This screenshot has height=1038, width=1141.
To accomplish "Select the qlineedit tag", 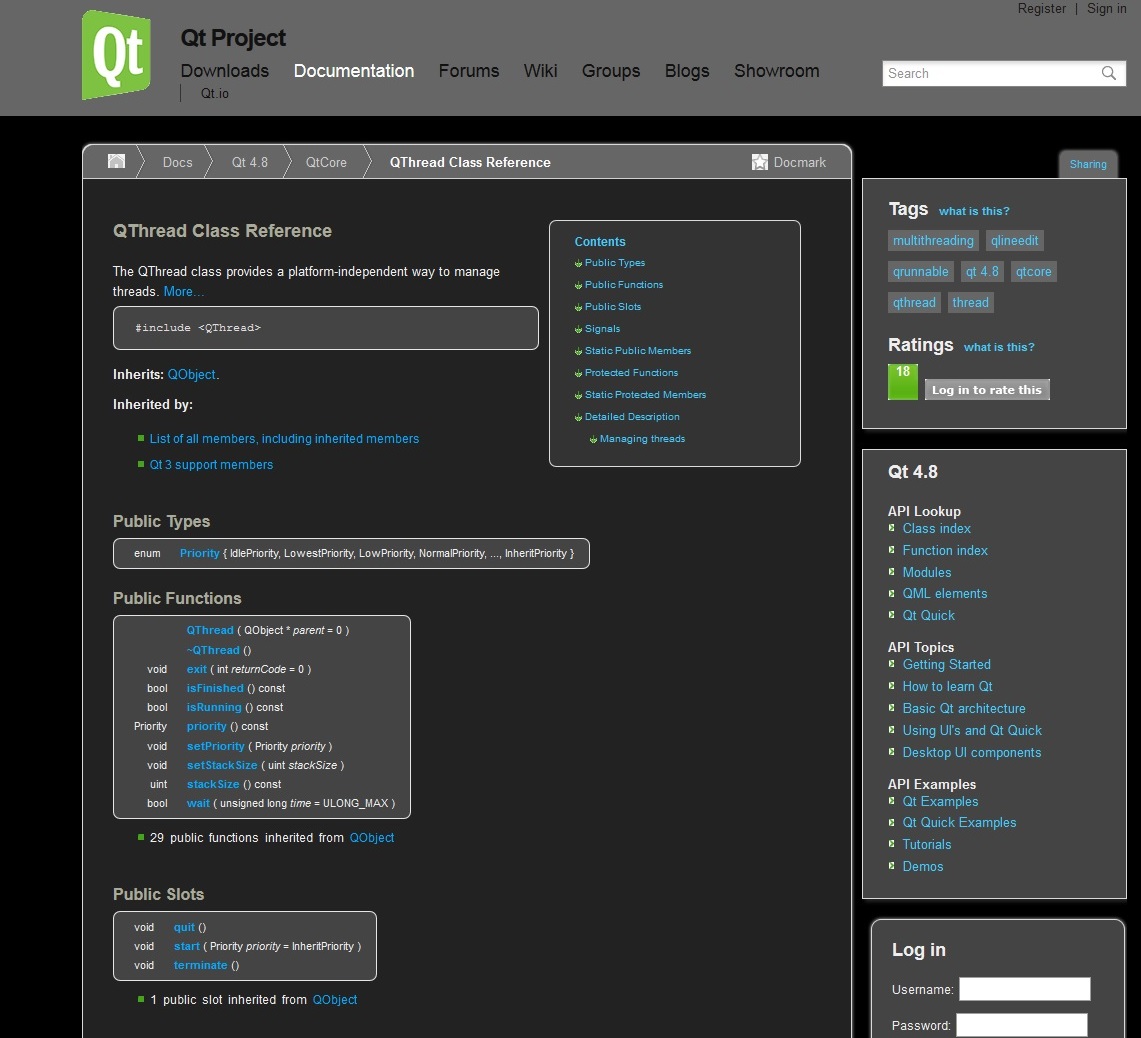I will 1014,241.
